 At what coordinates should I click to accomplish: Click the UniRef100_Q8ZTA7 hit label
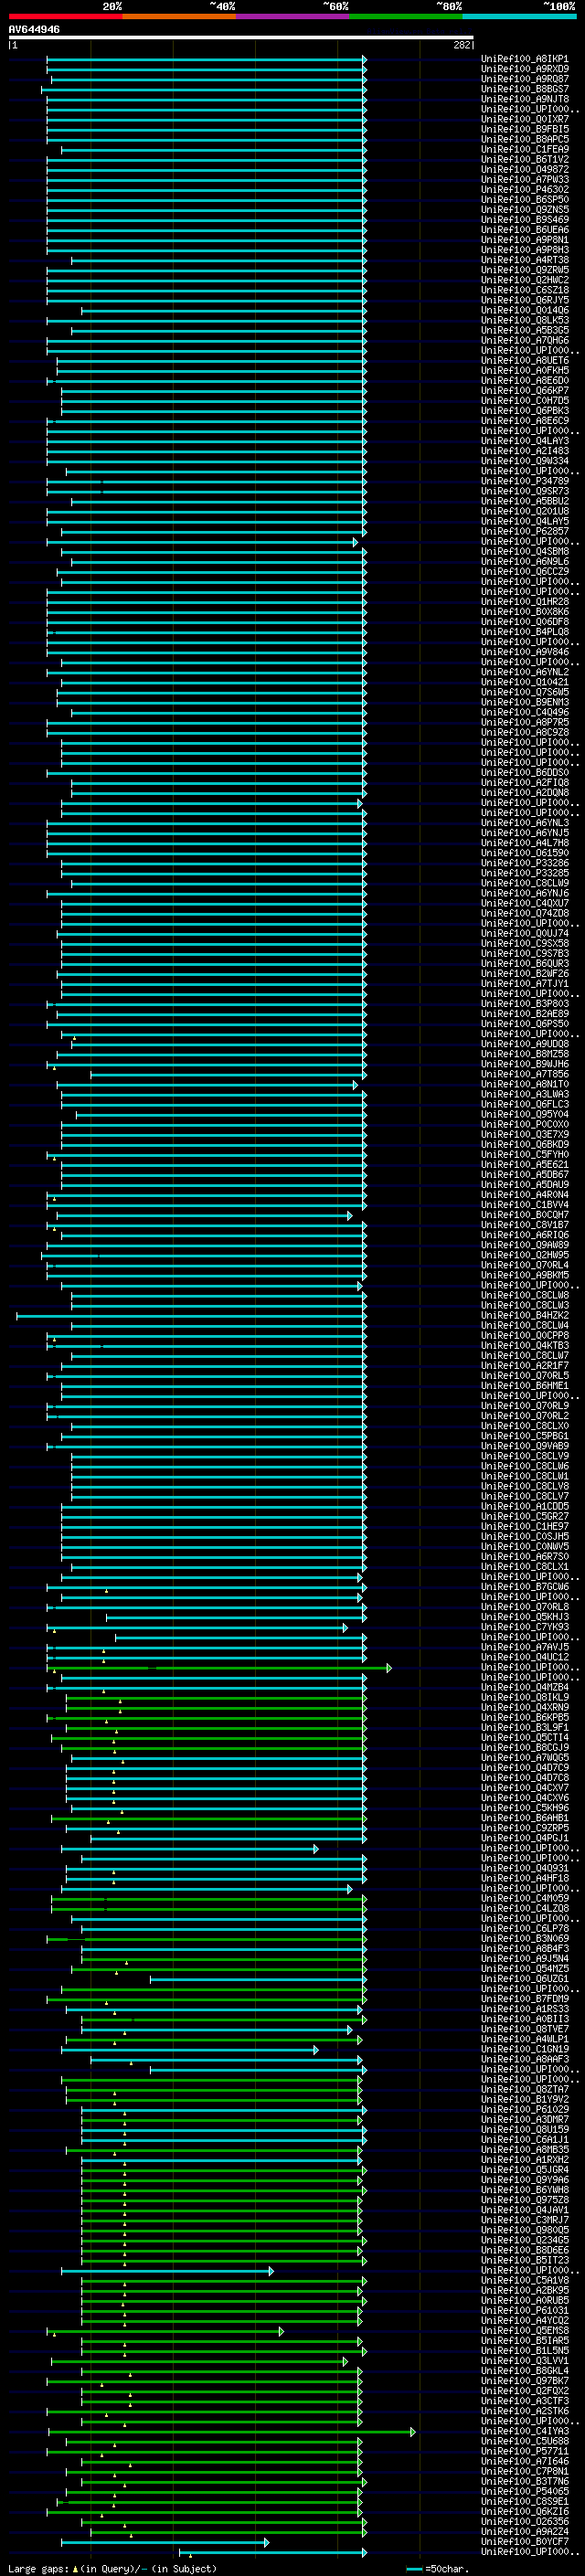click(x=525, y=2089)
